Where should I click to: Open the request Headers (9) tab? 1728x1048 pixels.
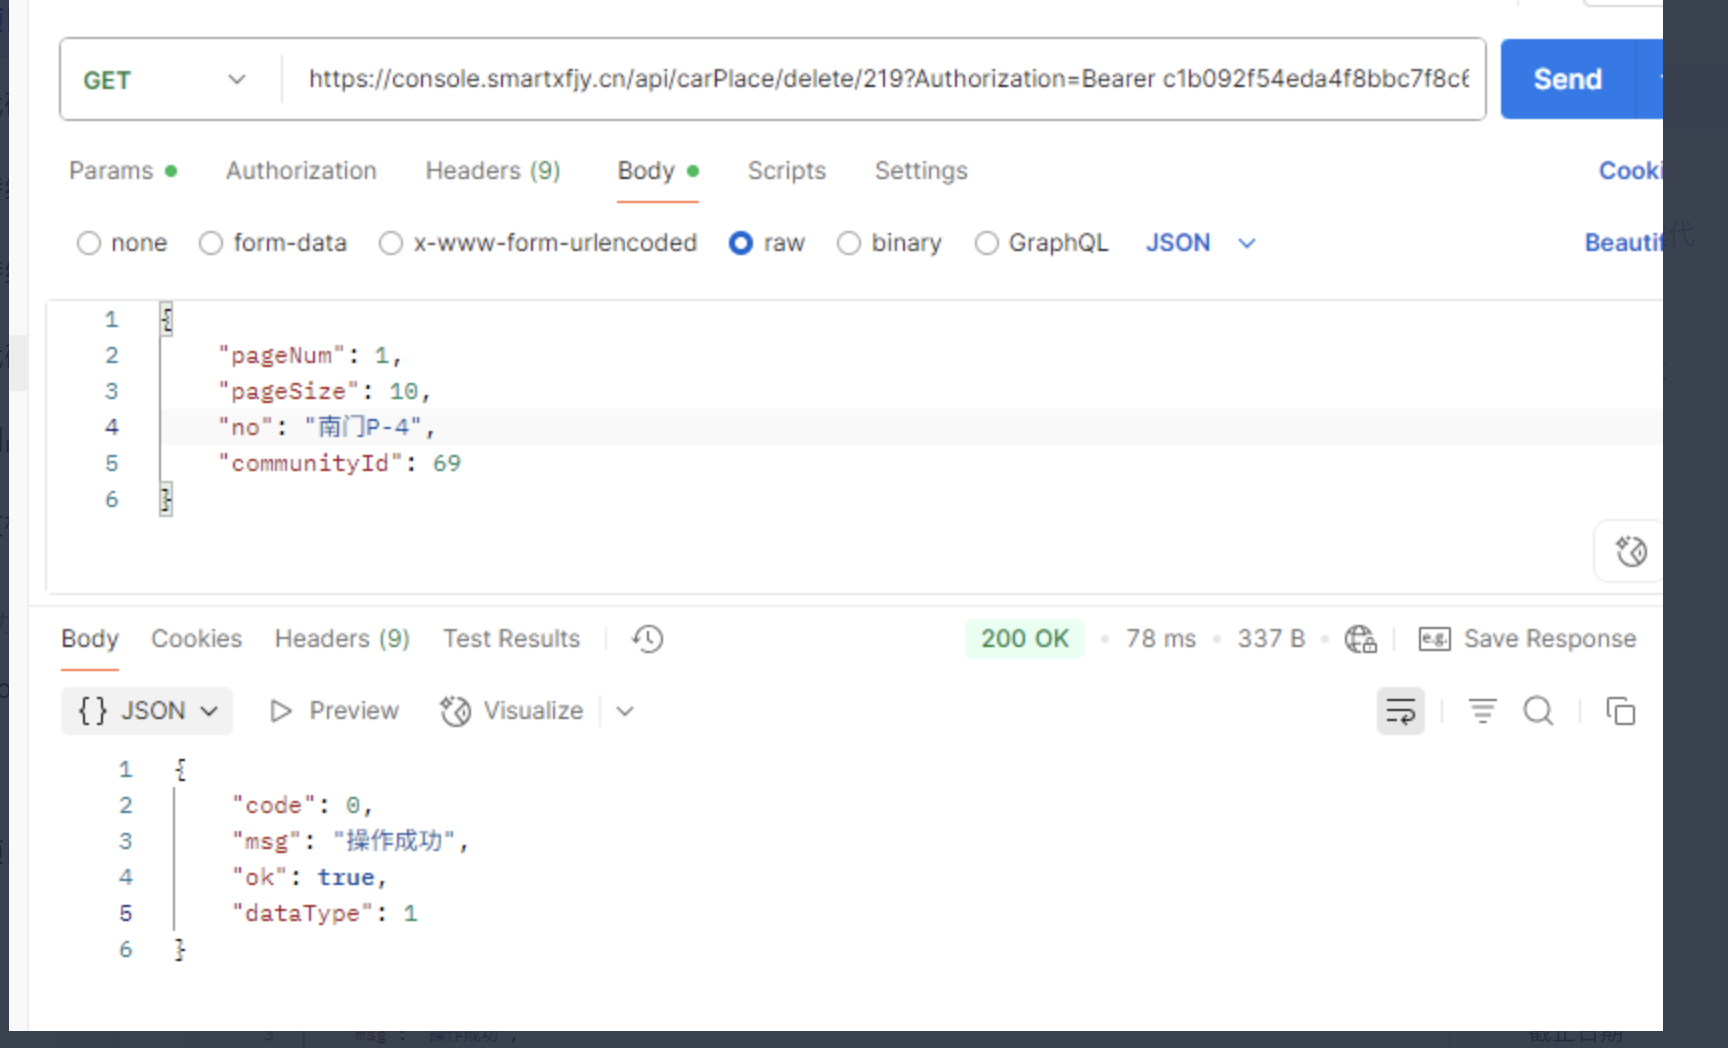pos(492,171)
